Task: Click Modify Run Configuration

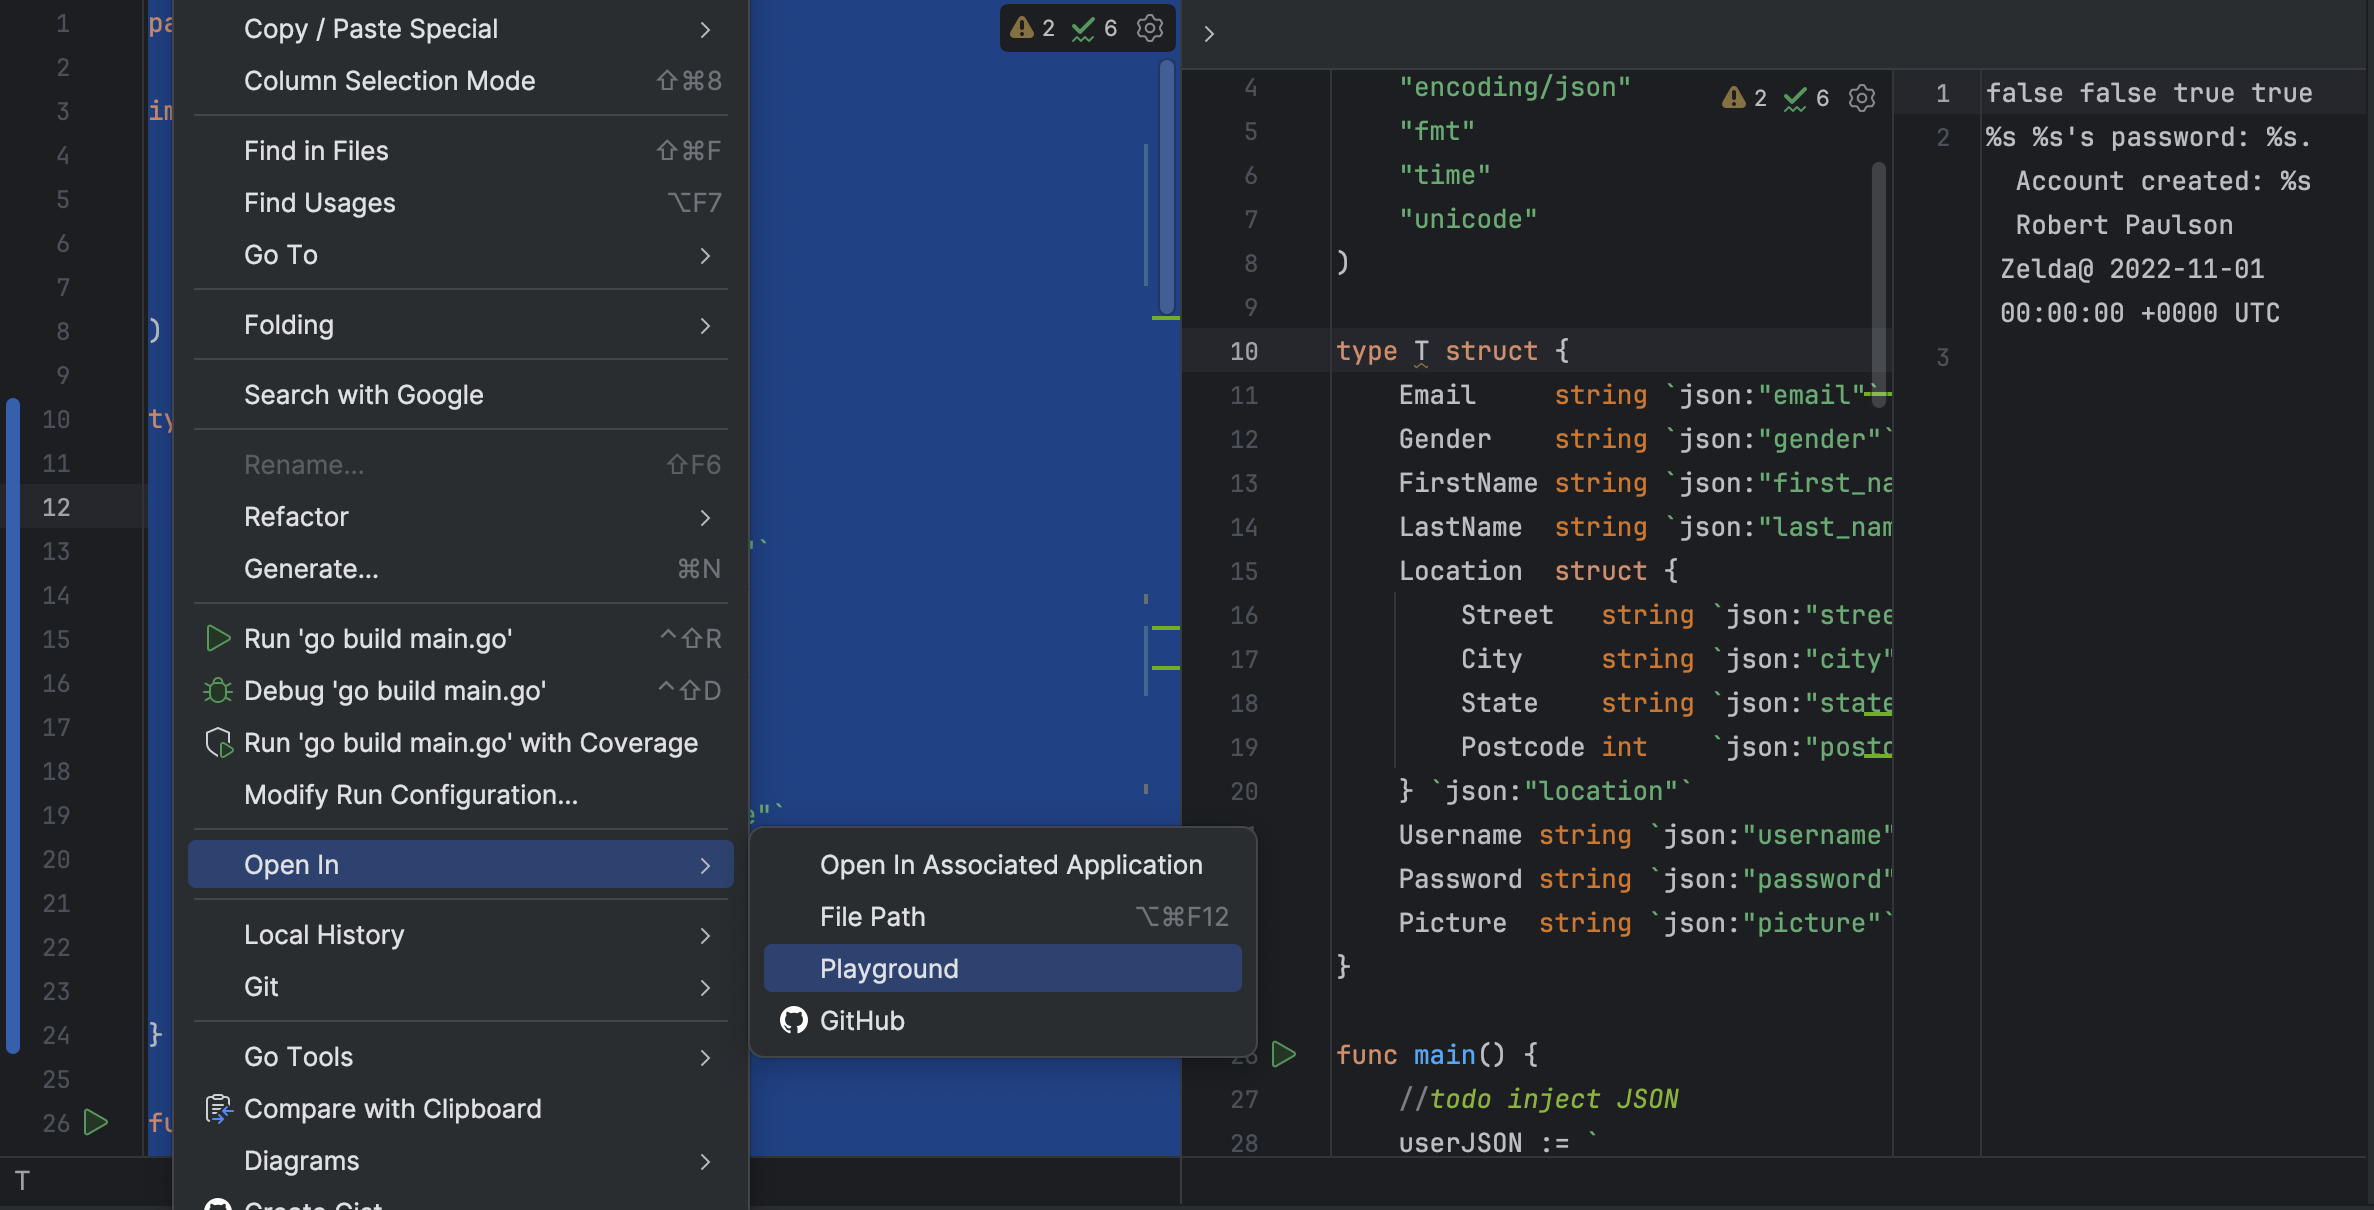Action: tap(410, 794)
